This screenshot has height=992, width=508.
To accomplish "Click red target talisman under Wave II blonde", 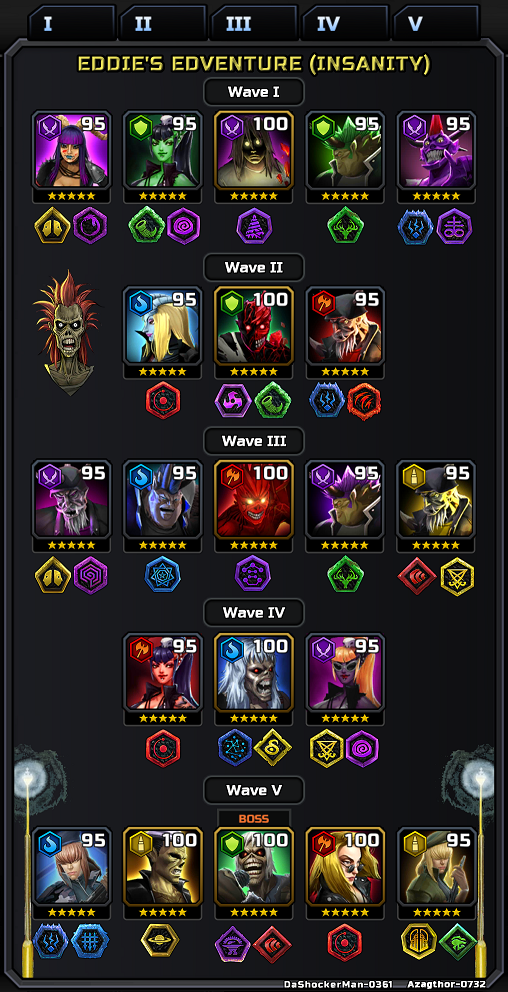I will pyautogui.click(x=163, y=400).
